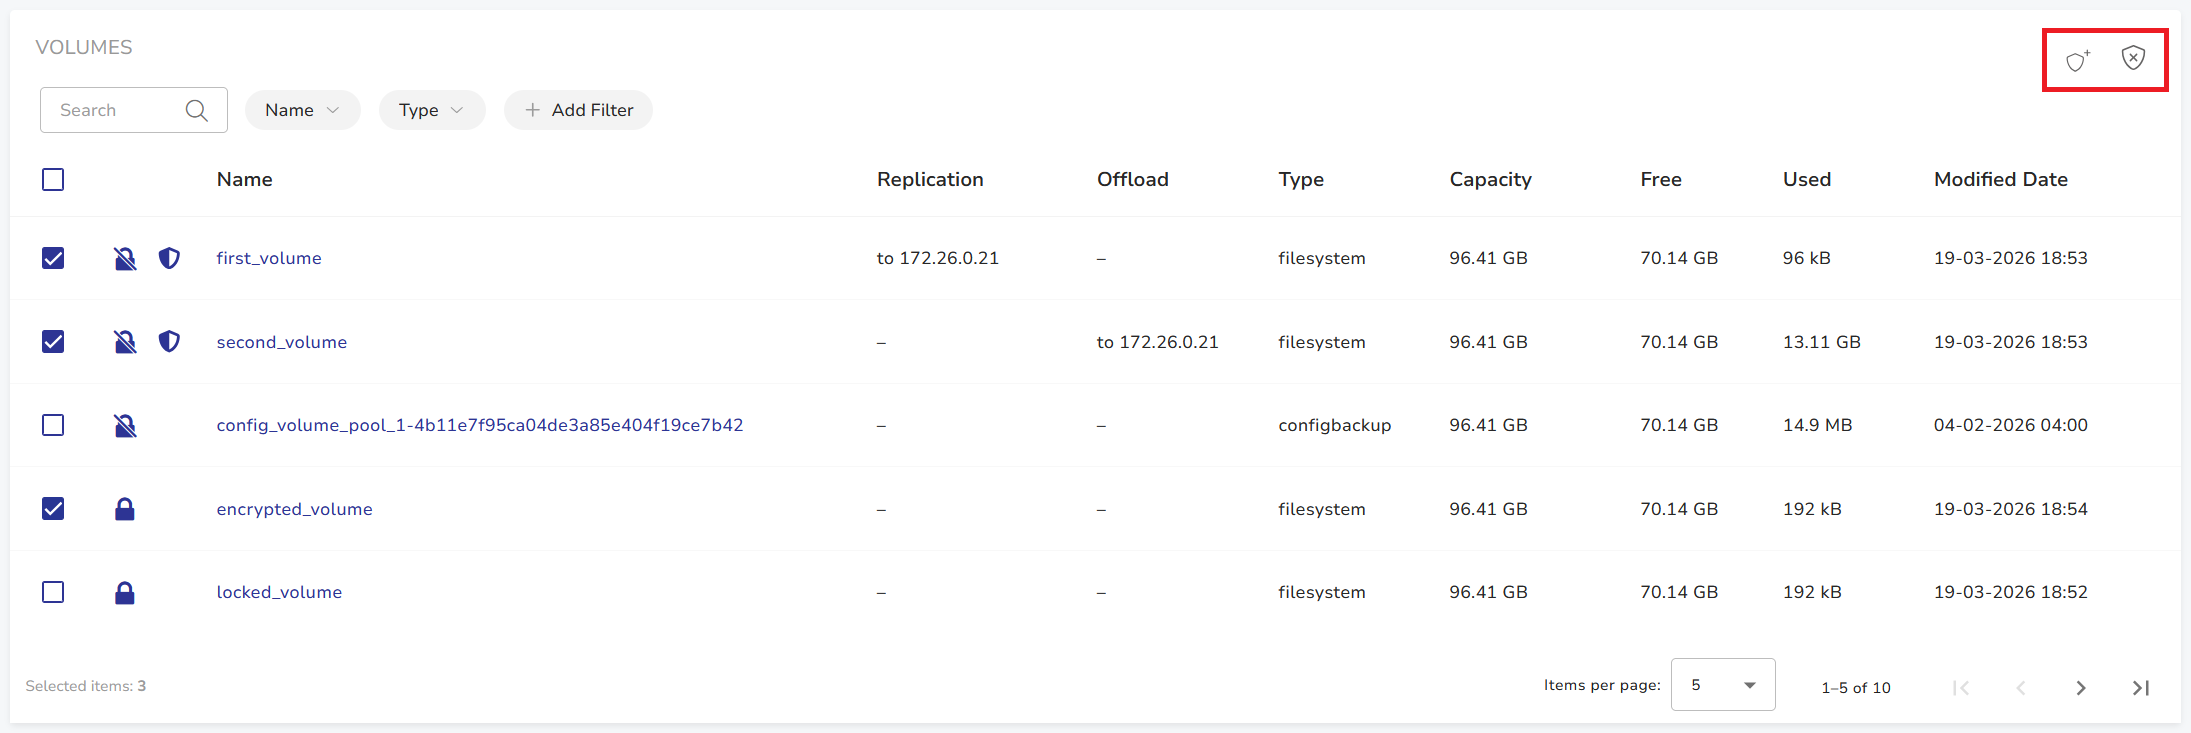Click the crossed-lock icon on the config_volume row
Image resolution: width=2191 pixels, height=733 pixels.
point(125,426)
